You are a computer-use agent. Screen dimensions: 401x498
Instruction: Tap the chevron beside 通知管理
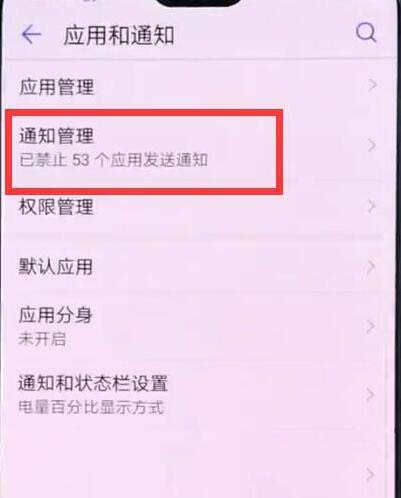coord(372,145)
